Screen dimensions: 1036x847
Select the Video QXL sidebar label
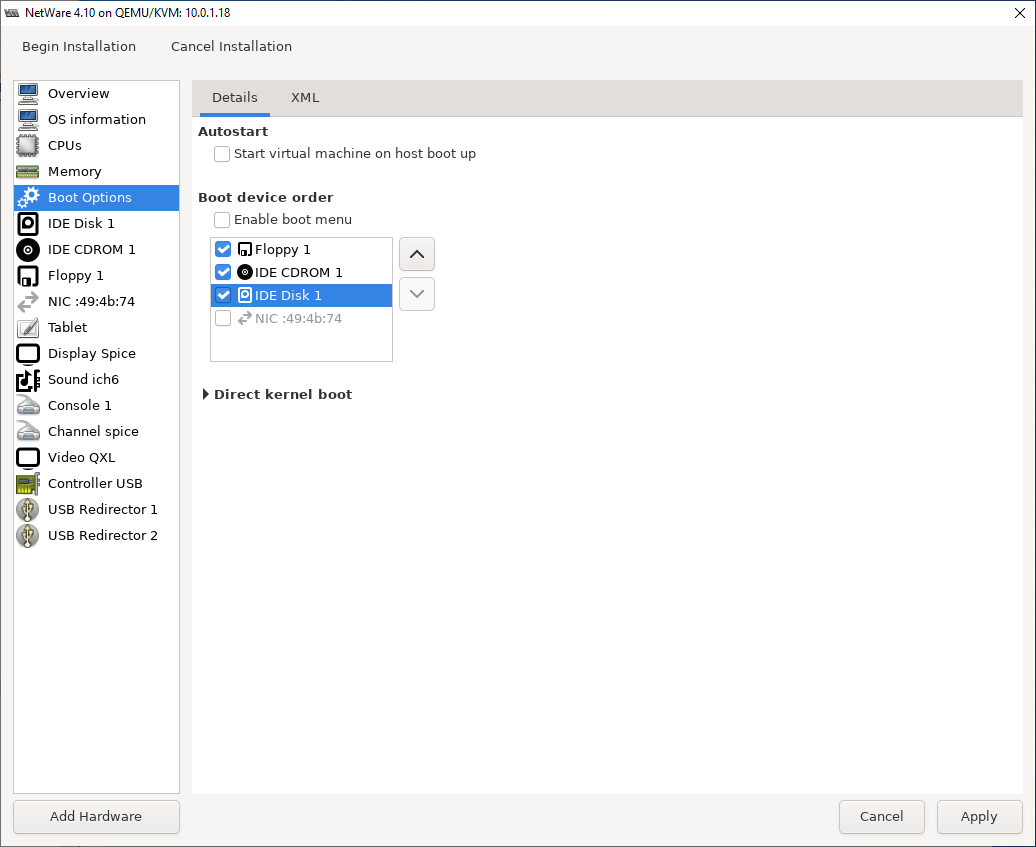(x=81, y=458)
